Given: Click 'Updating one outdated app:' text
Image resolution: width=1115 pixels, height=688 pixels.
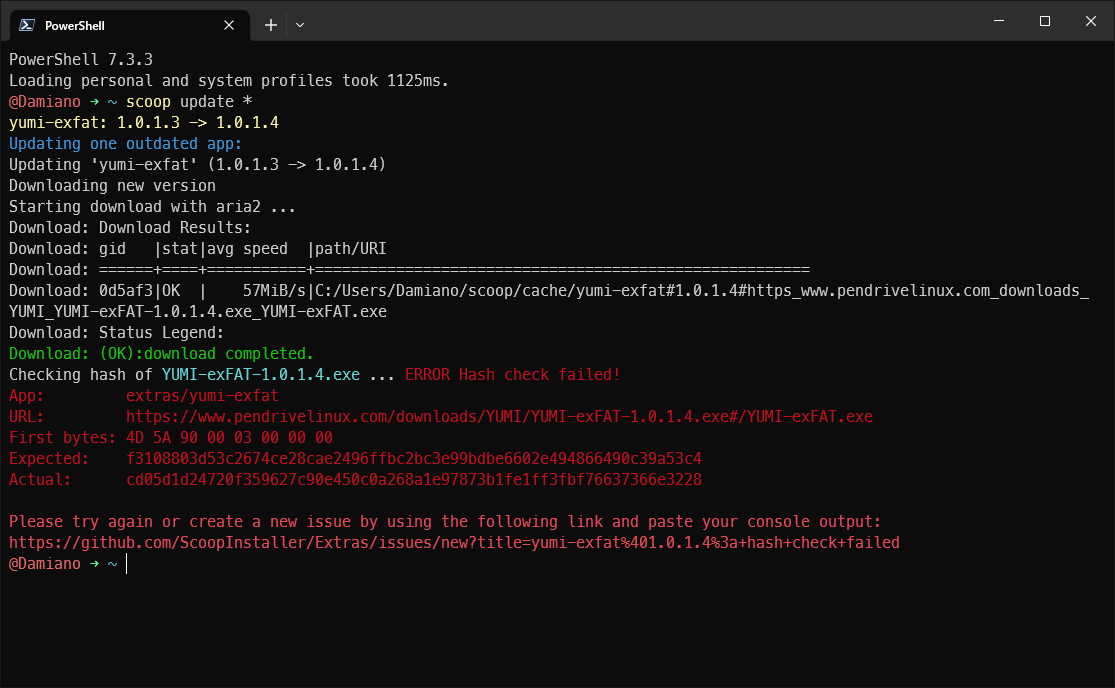Looking at the screenshot, I should tap(125, 144).
